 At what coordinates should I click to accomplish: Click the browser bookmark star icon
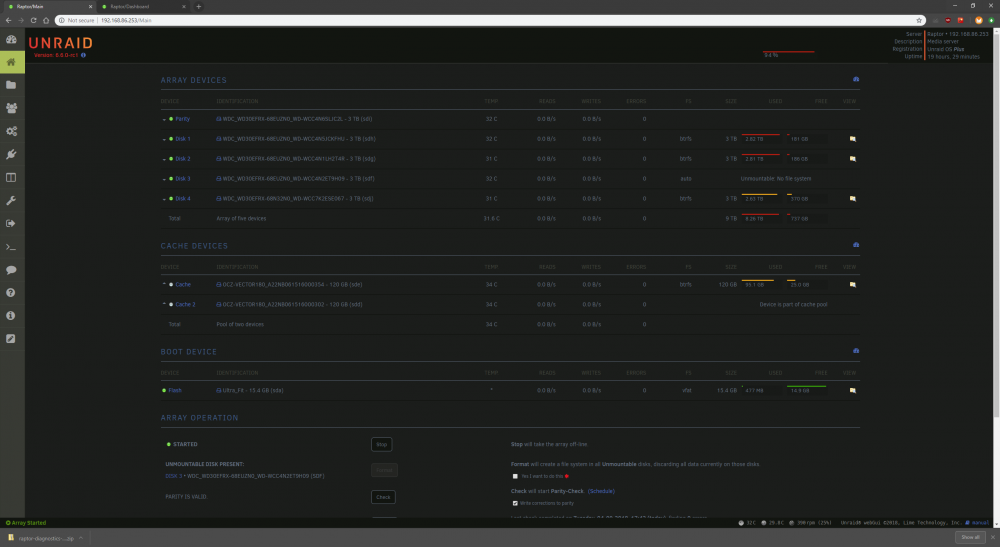(x=919, y=20)
